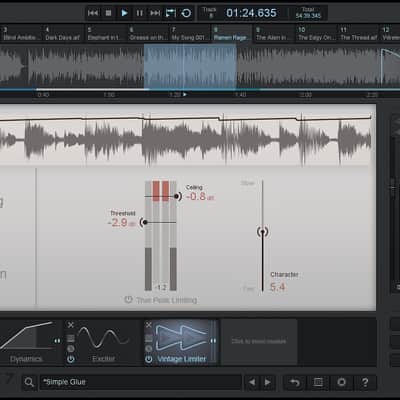Adjust the Character slider handle
400x400 pixels.
263,232
